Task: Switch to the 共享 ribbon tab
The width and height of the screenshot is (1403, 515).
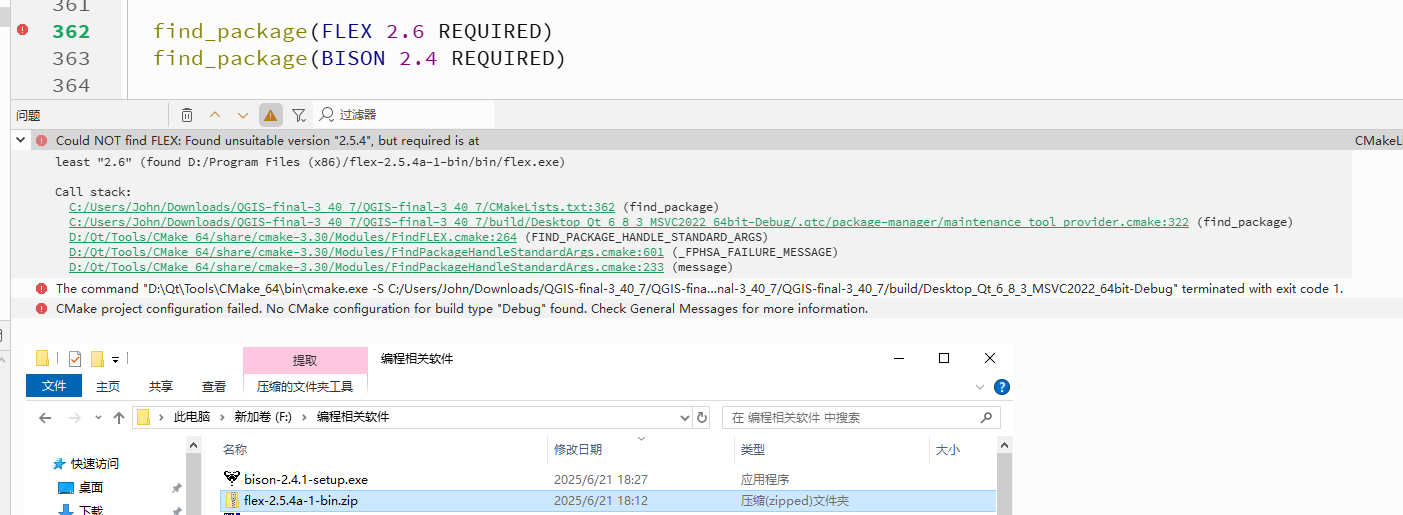Action: (x=161, y=386)
